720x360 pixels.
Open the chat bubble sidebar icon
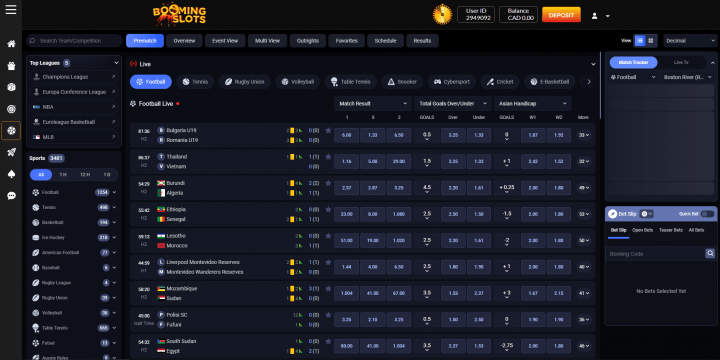[11, 196]
